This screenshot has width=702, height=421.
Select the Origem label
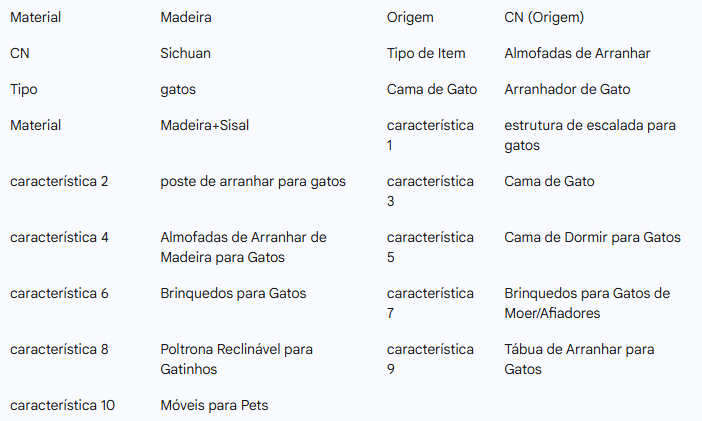click(410, 17)
